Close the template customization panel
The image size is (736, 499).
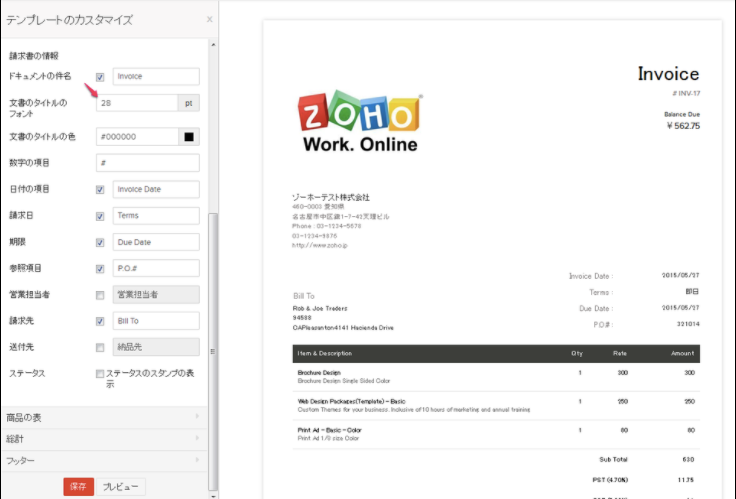point(209,19)
